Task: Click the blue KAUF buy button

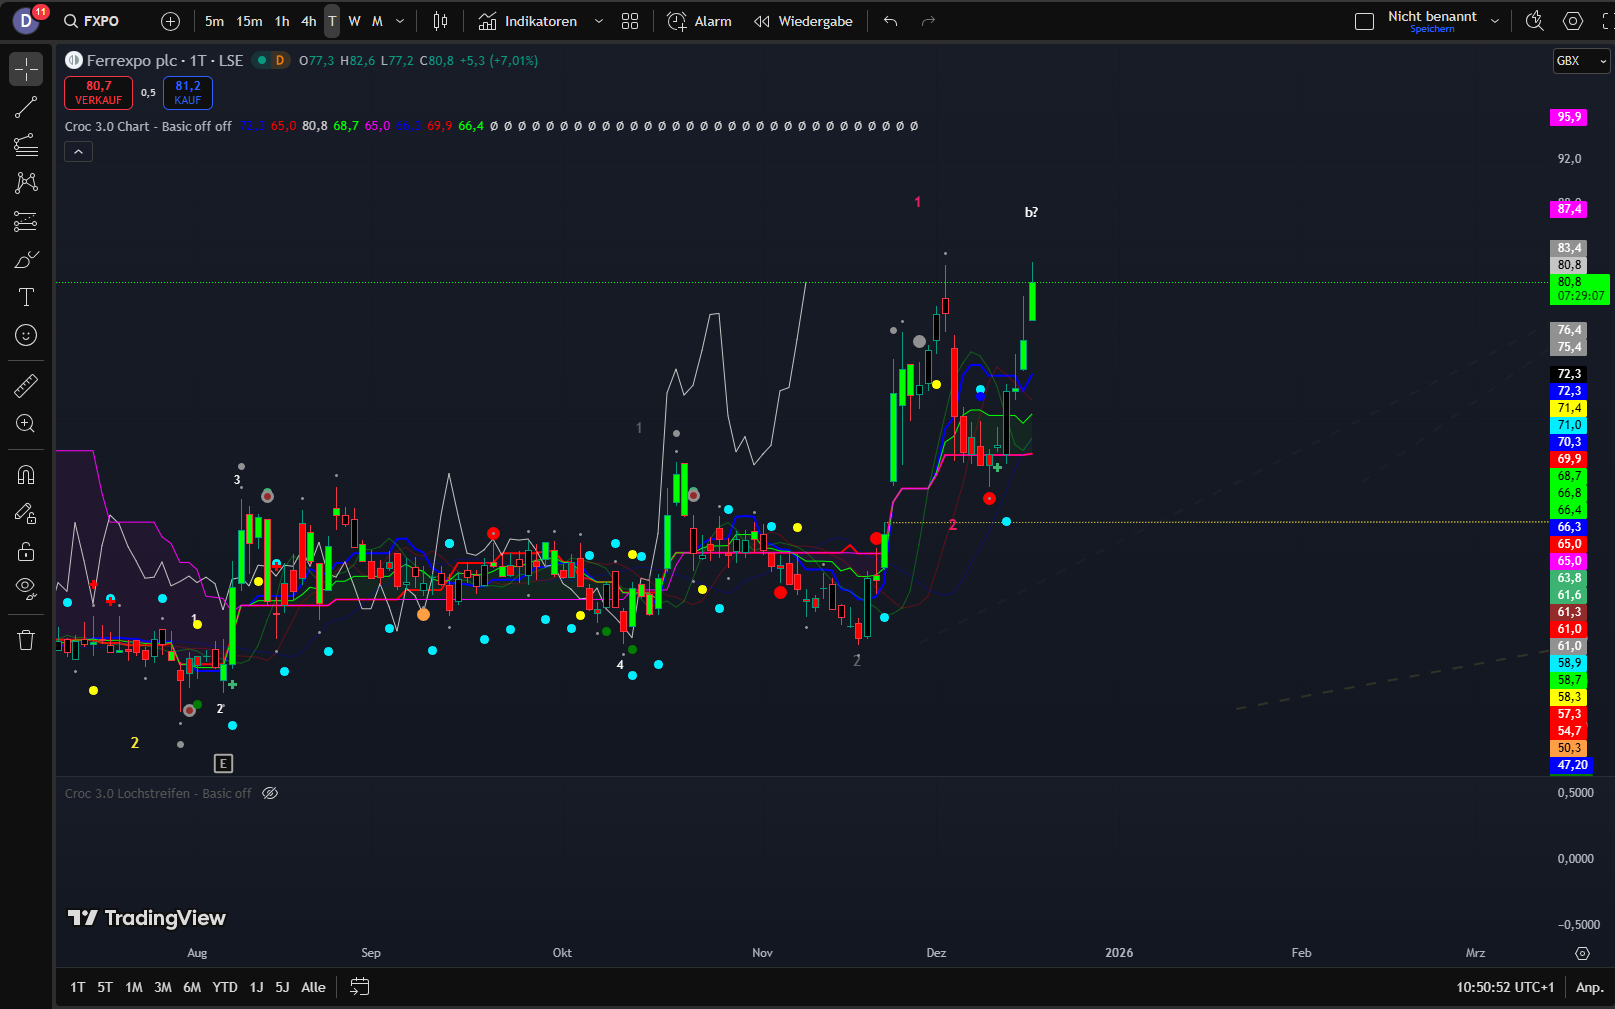Action: pos(188,92)
